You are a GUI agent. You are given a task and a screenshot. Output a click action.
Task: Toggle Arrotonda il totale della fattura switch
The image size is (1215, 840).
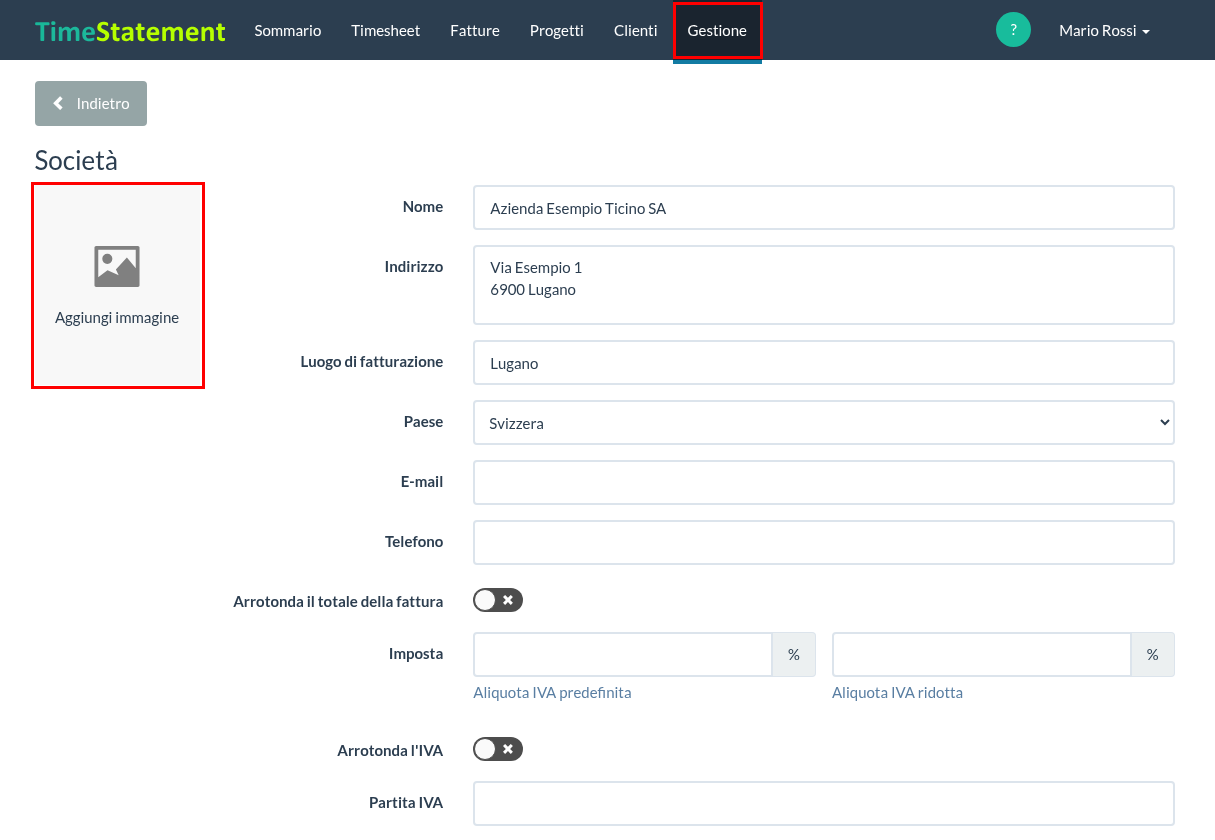tap(498, 600)
